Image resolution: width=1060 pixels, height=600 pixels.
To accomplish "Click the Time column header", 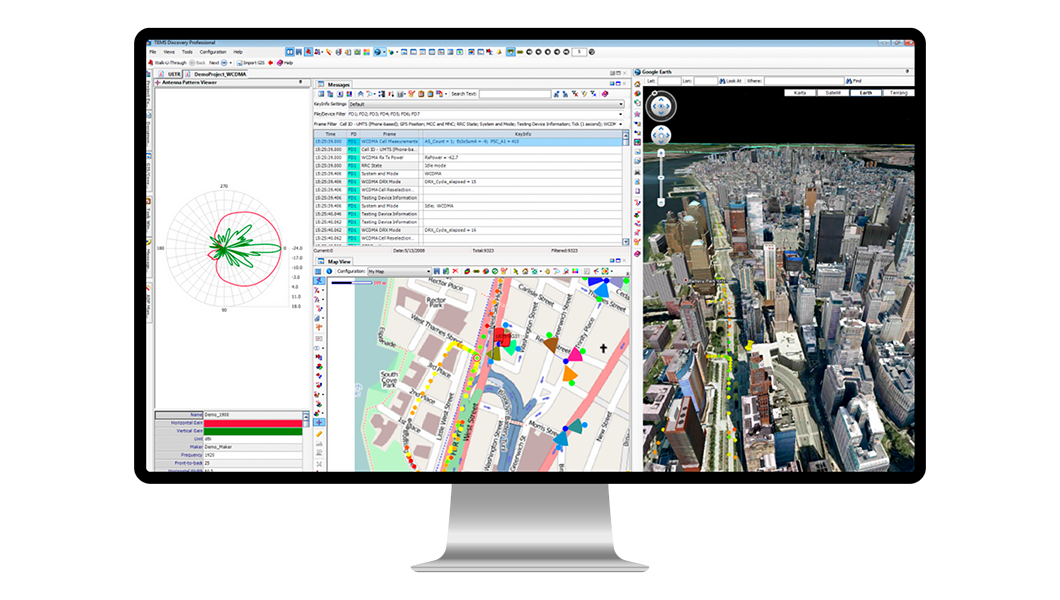I will [x=330, y=134].
